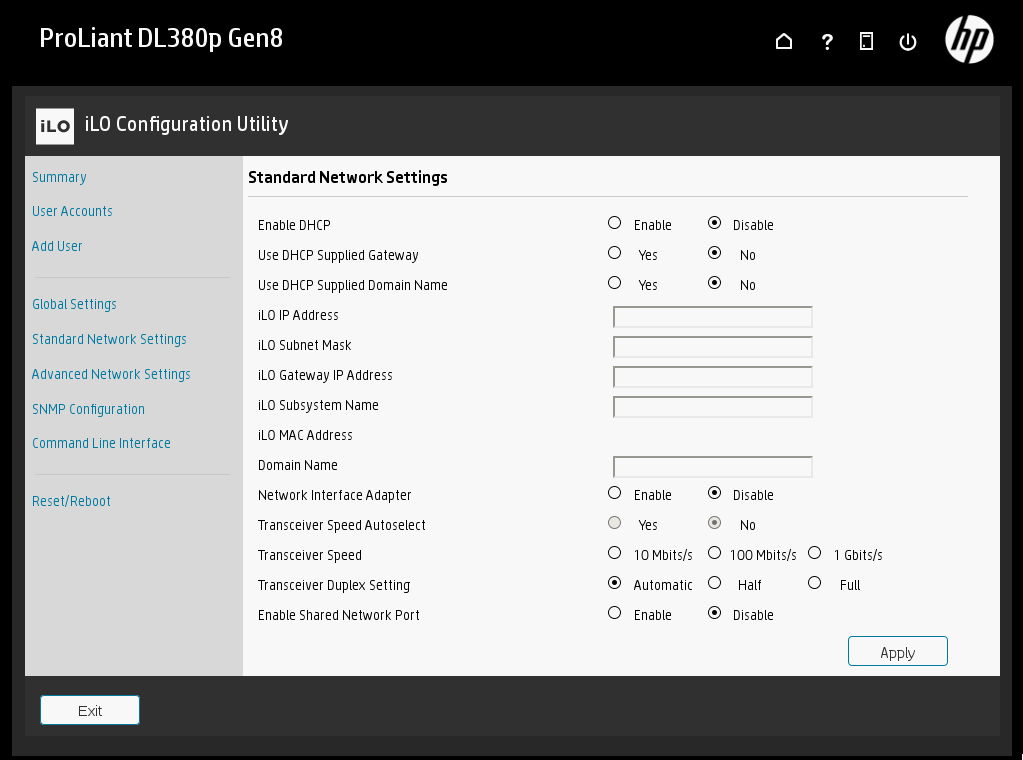Open Command Line Interface settings
This screenshot has width=1023, height=760.
(x=102, y=444)
